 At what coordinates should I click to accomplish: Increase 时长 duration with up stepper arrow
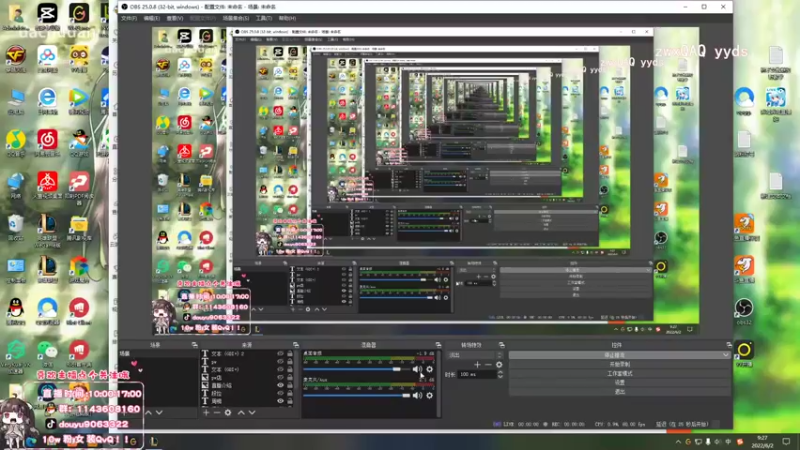point(500,372)
